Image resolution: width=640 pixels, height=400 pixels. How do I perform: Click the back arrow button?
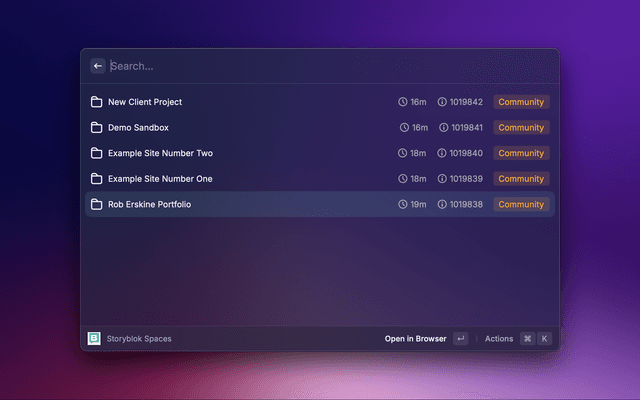[98, 66]
